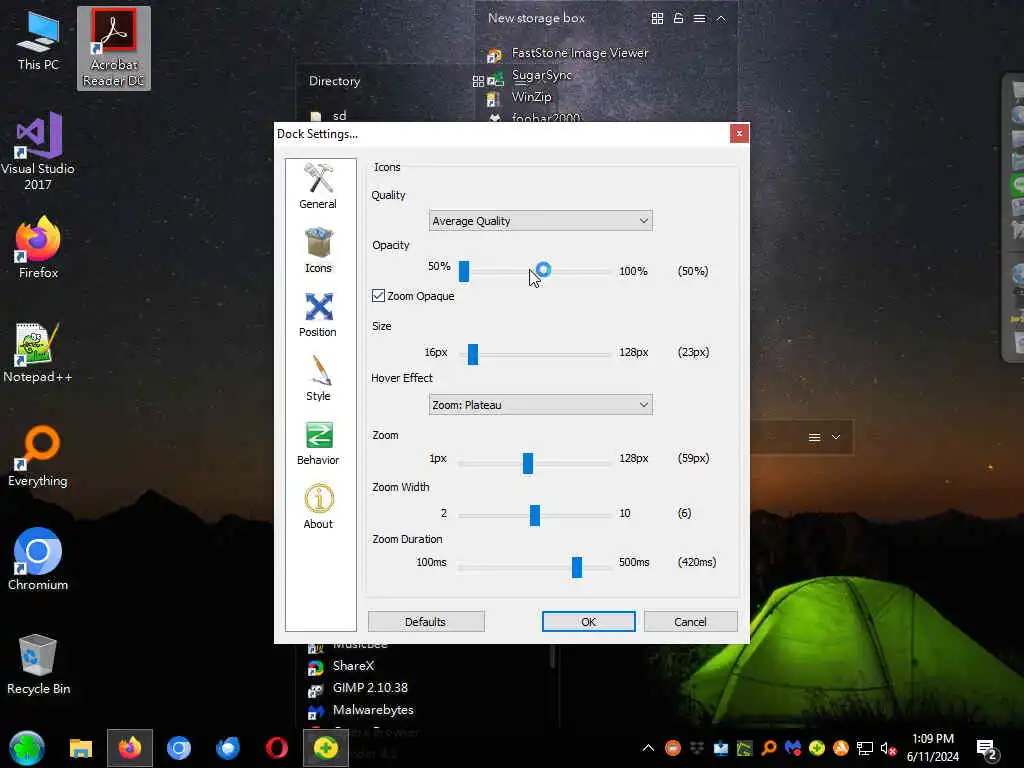The width and height of the screenshot is (1024, 768).
Task: Select the Everything desktop shortcut
Action: point(38,456)
